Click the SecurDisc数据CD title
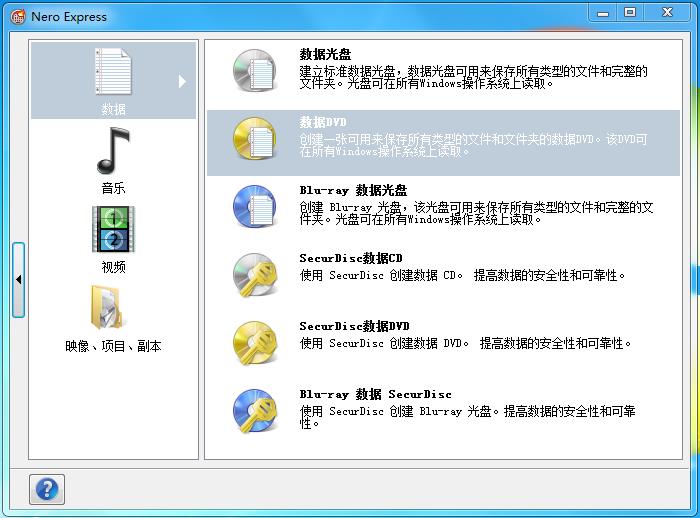Viewport: 700px width, 518px height. pos(351,258)
